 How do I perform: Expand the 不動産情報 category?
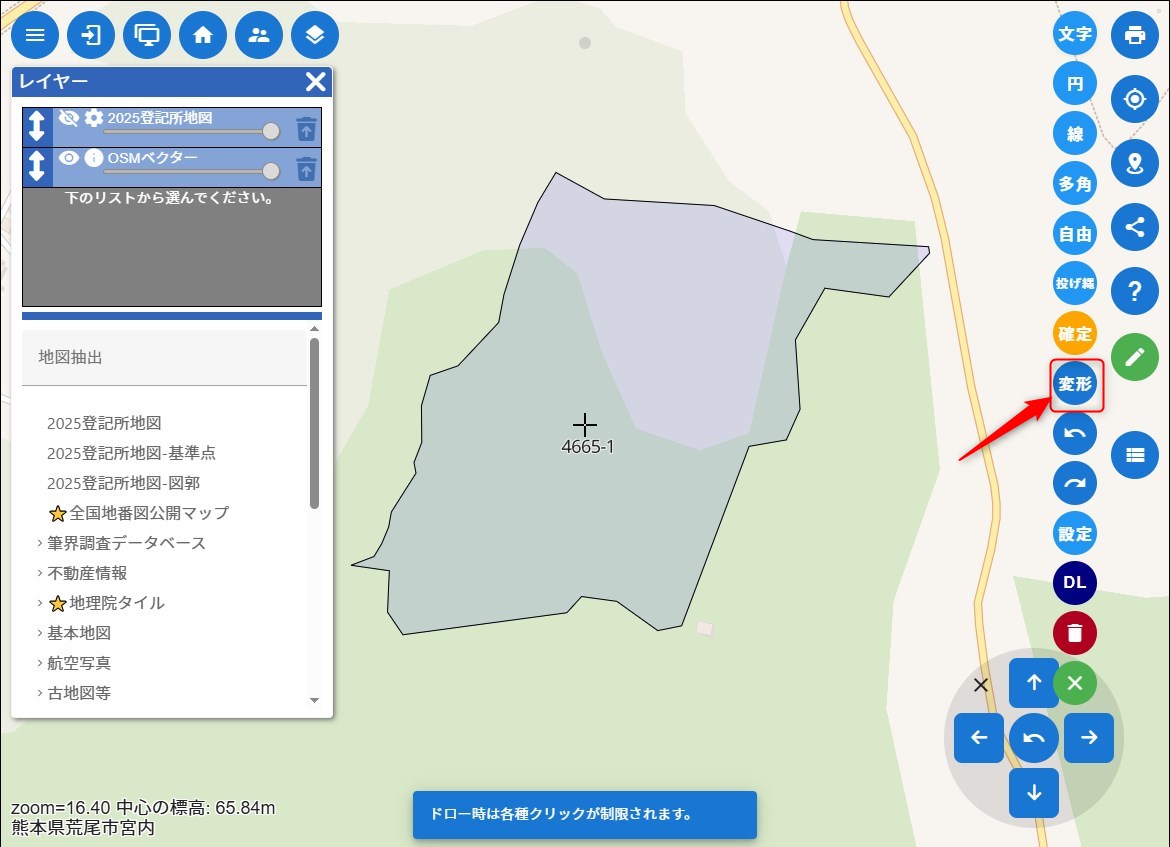click(x=87, y=573)
